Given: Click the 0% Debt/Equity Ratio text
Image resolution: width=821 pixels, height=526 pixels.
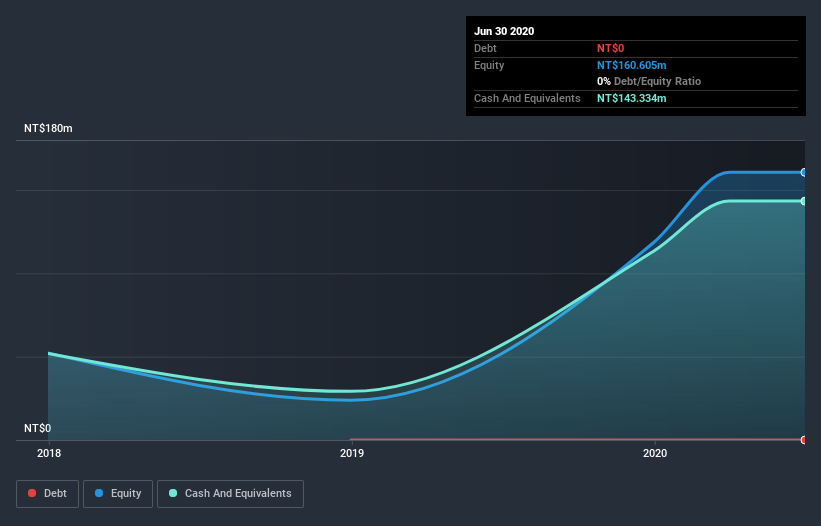Looking at the screenshot, I should click(x=649, y=81).
